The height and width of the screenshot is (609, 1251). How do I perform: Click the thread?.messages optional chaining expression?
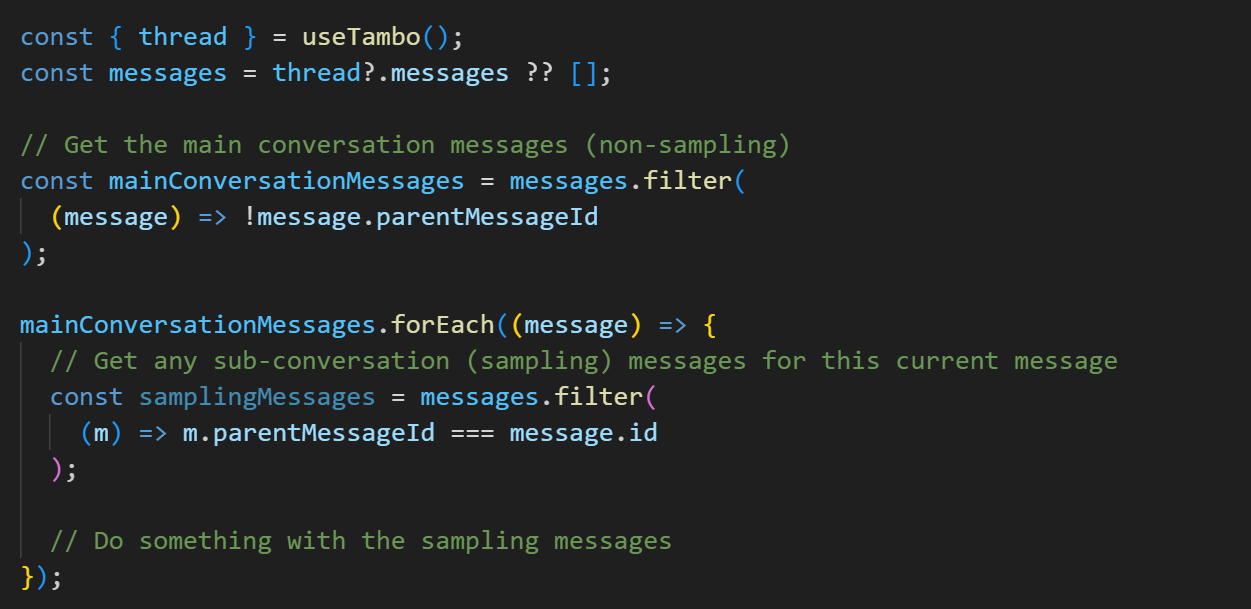[x=390, y=73]
